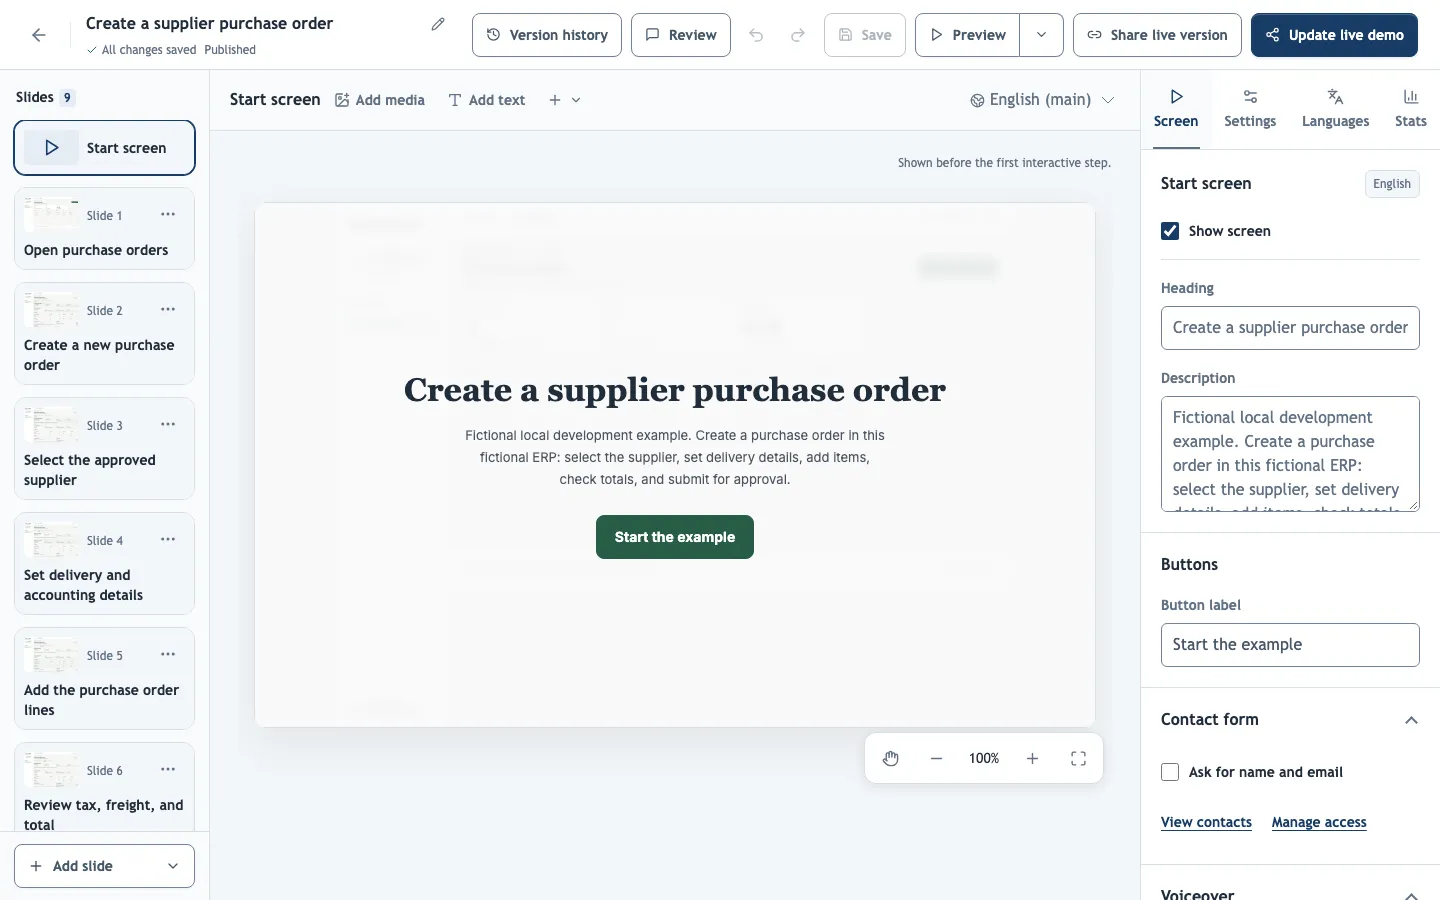Open options menu for Slide 2
Image resolution: width=1440 pixels, height=900 pixels.
[x=168, y=310]
